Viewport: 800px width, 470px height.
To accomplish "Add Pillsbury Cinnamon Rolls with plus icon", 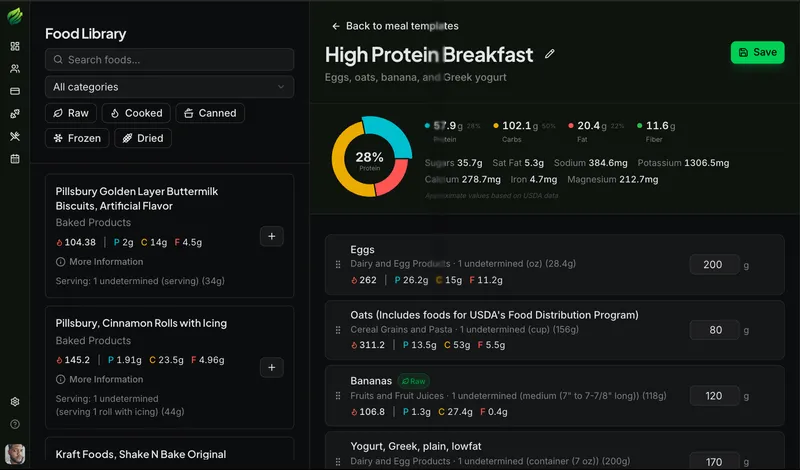I will 272,367.
